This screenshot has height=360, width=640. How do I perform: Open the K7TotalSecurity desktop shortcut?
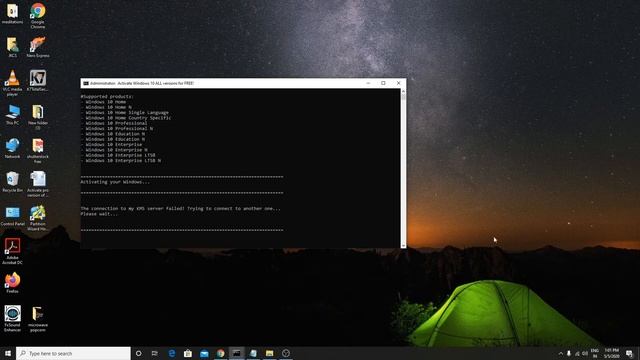38,81
